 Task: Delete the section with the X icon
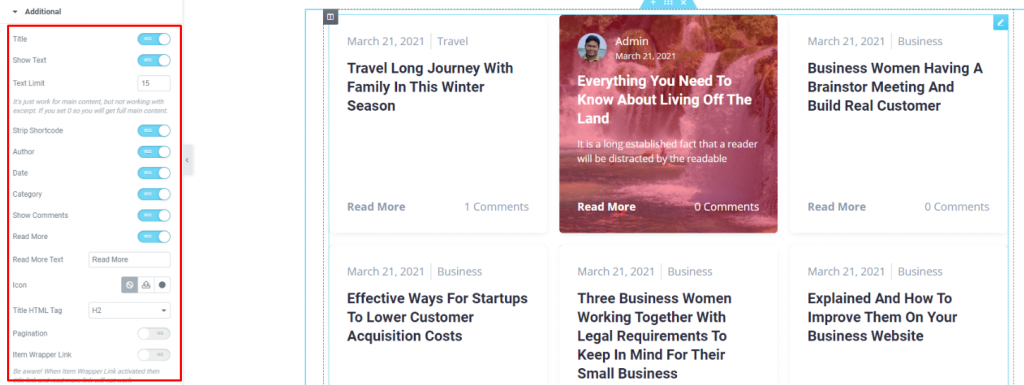[684, 3]
